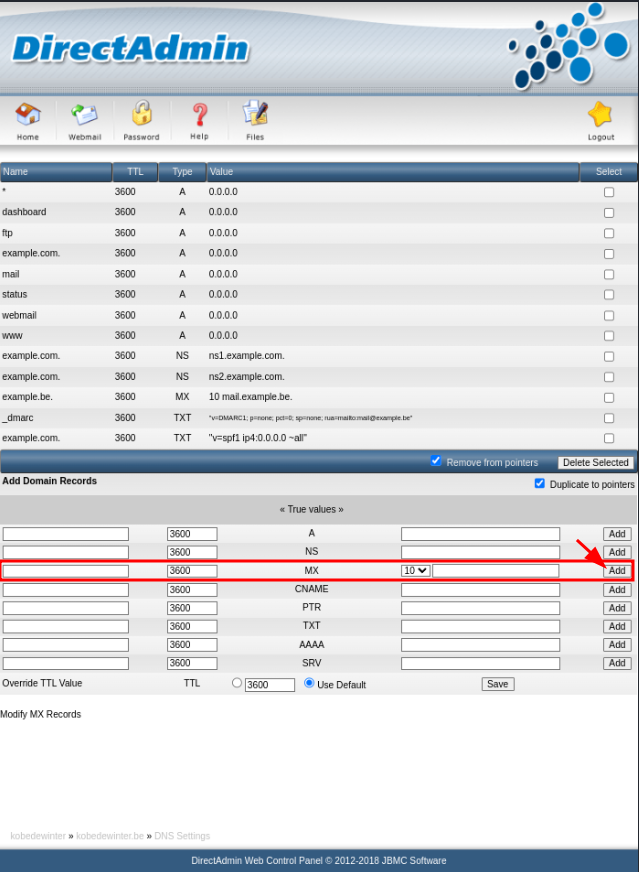Click the Select column header

(x=609, y=172)
